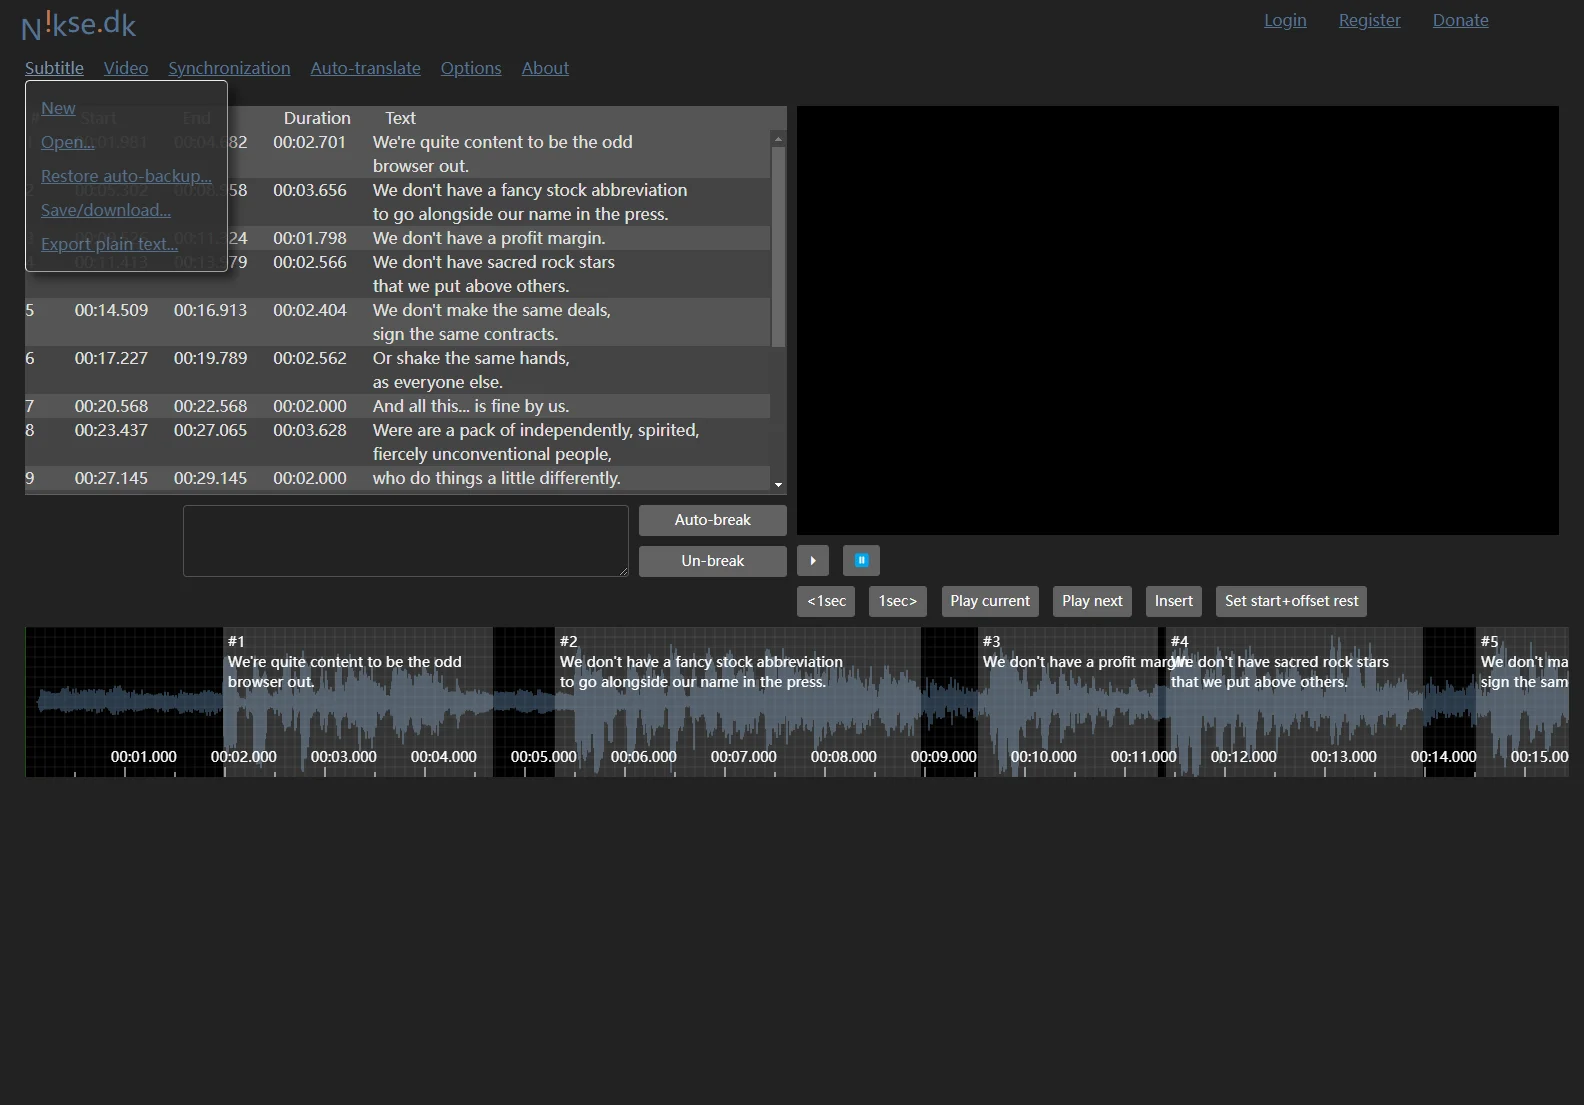This screenshot has height=1105, width=1584.
Task: Choose Open... from Subtitle dropdown
Action: [x=68, y=142]
